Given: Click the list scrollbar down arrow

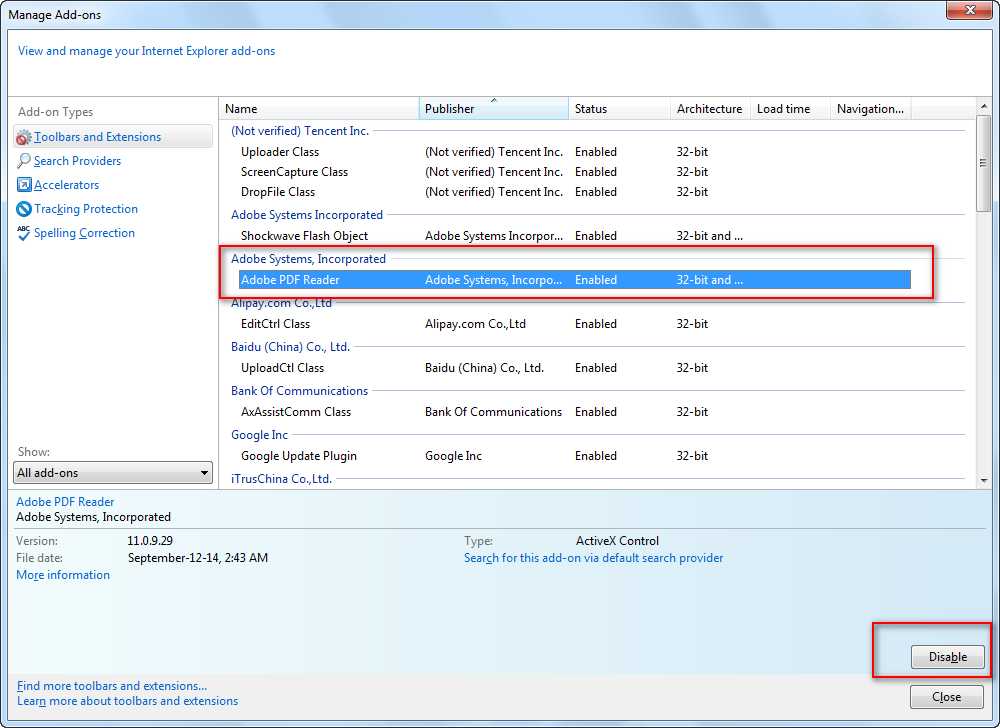Looking at the screenshot, I should (x=984, y=480).
